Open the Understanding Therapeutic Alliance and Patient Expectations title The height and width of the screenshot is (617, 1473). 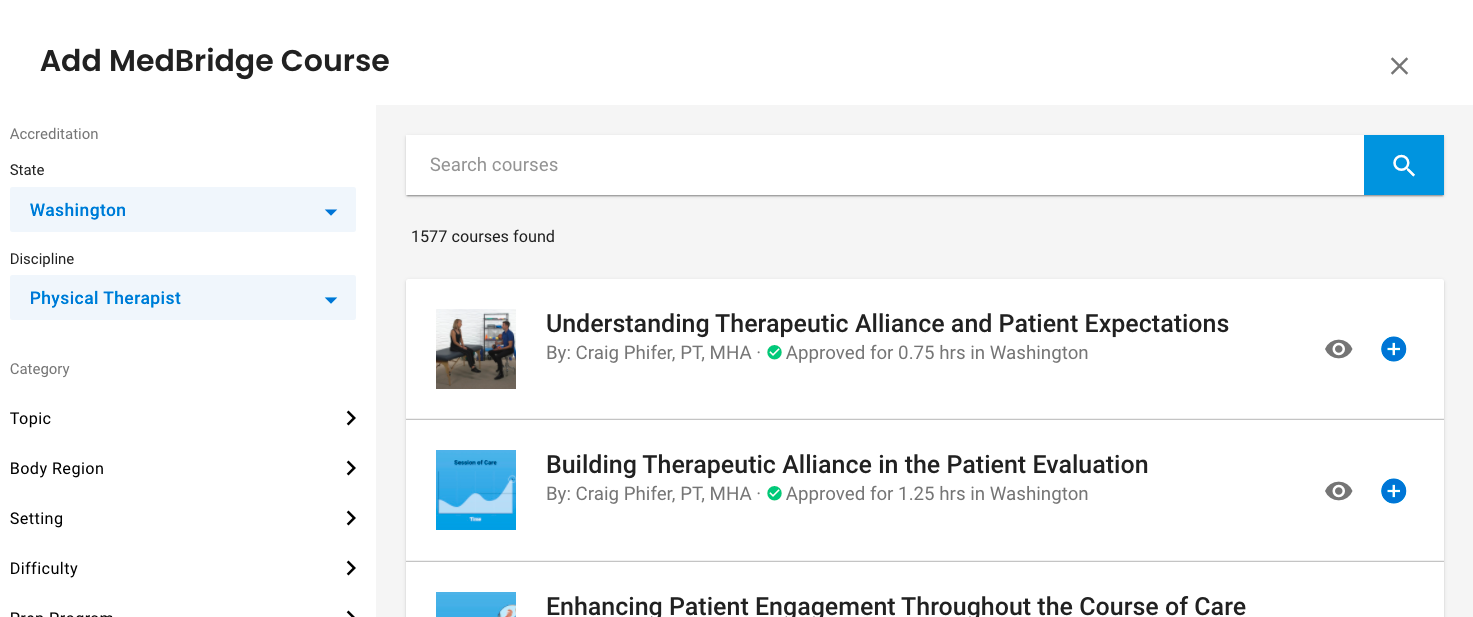(887, 324)
